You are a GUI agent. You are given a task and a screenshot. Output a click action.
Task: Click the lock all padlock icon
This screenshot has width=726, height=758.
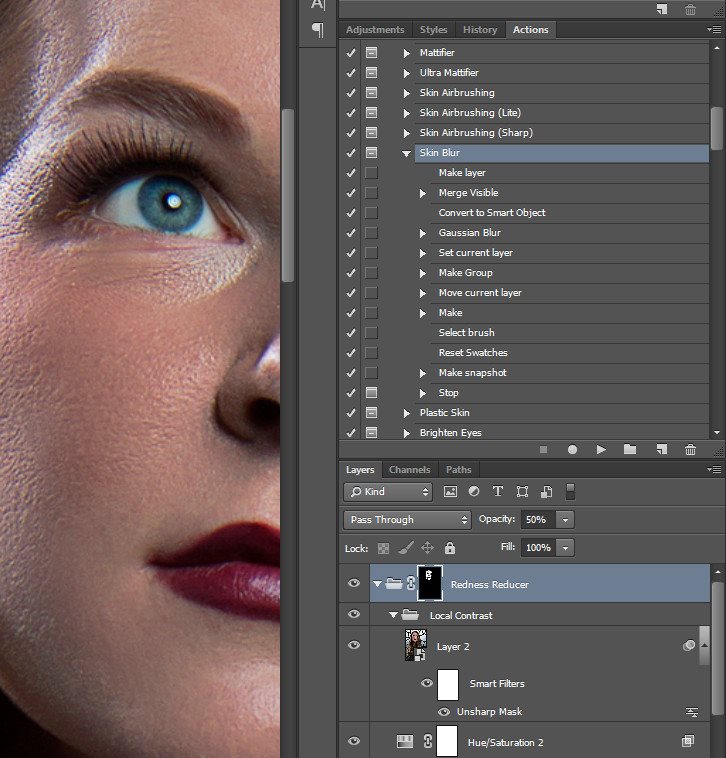pos(450,548)
